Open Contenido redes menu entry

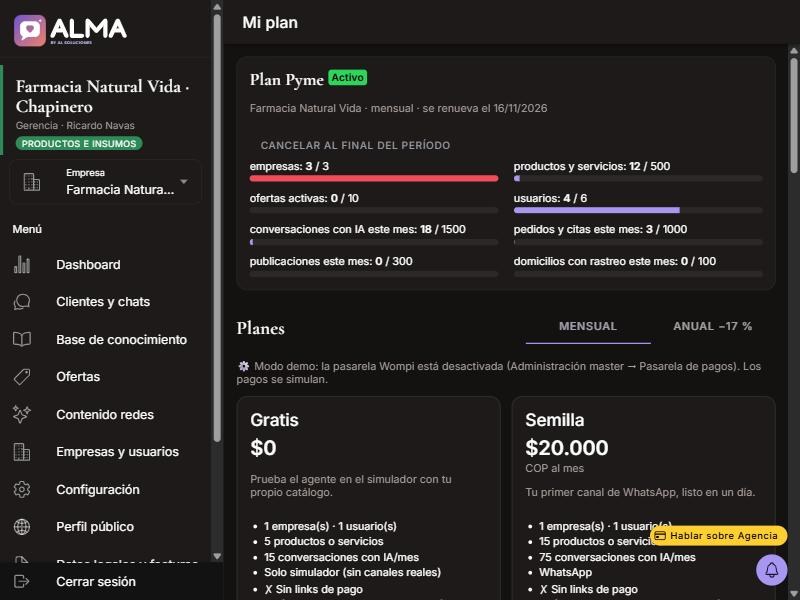coord(105,414)
